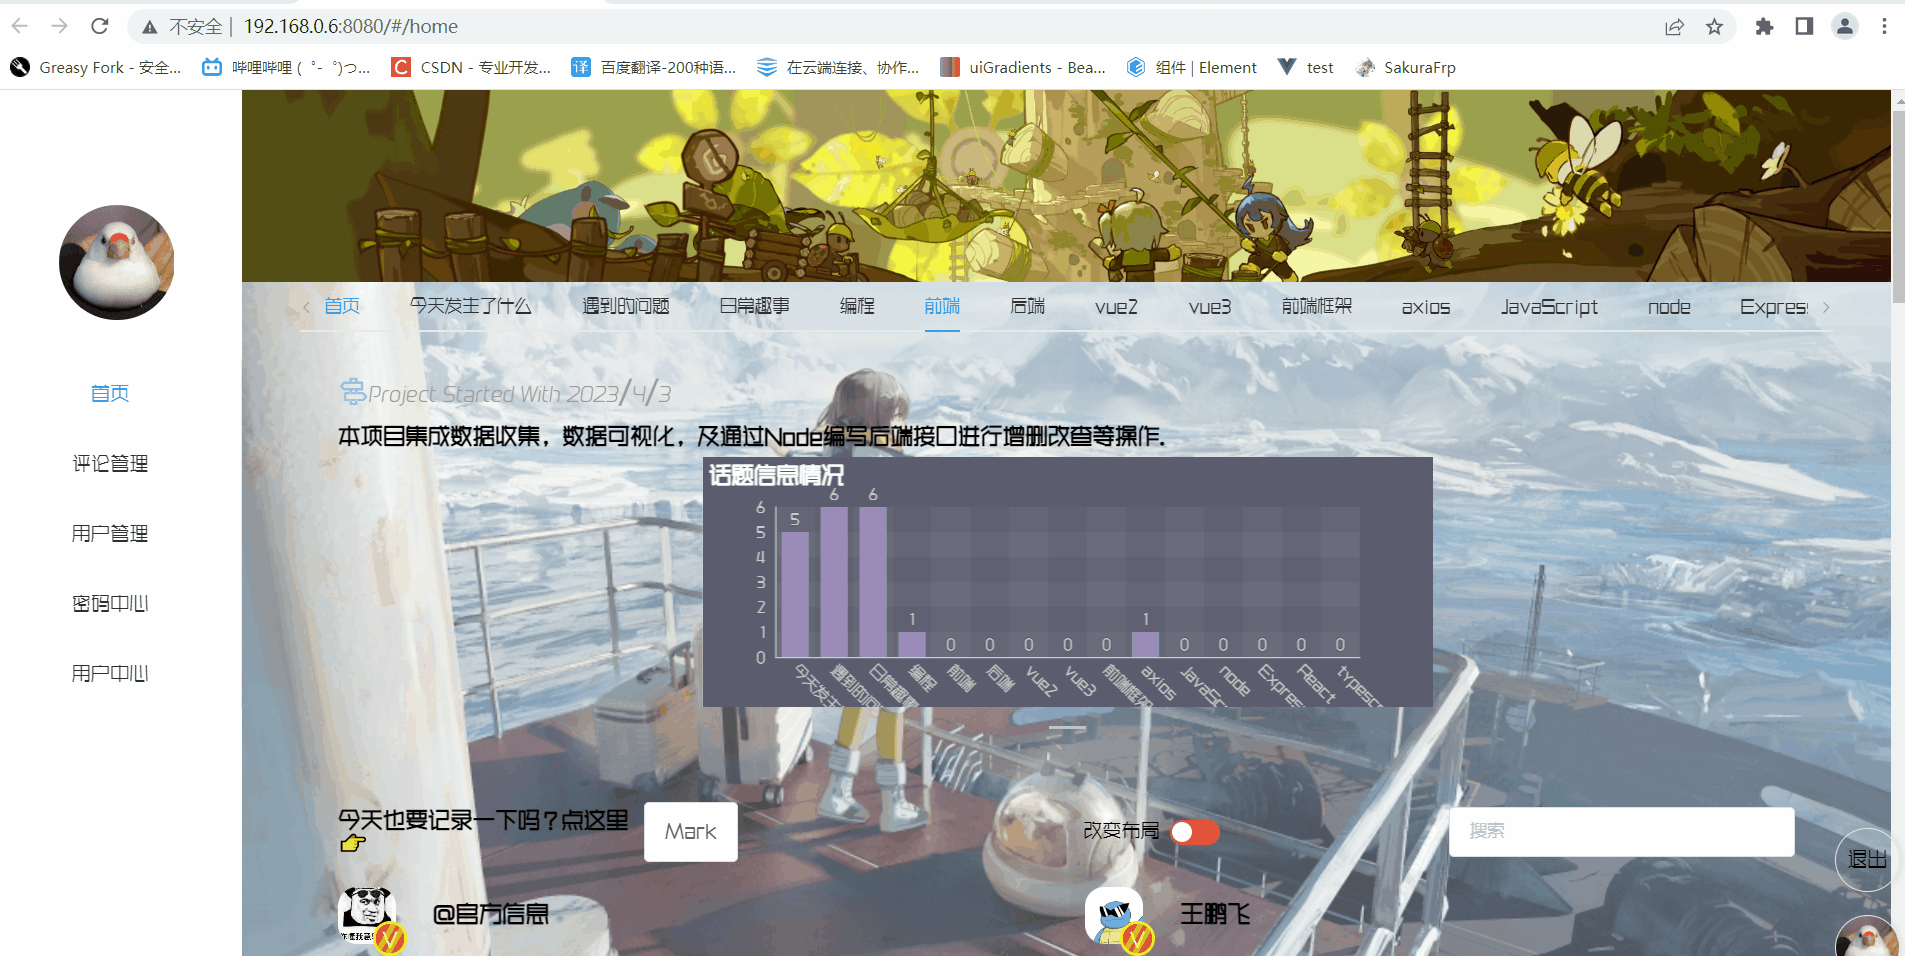Click the 搜索 search input field
Image resolution: width=1905 pixels, height=956 pixels.
tap(1621, 831)
